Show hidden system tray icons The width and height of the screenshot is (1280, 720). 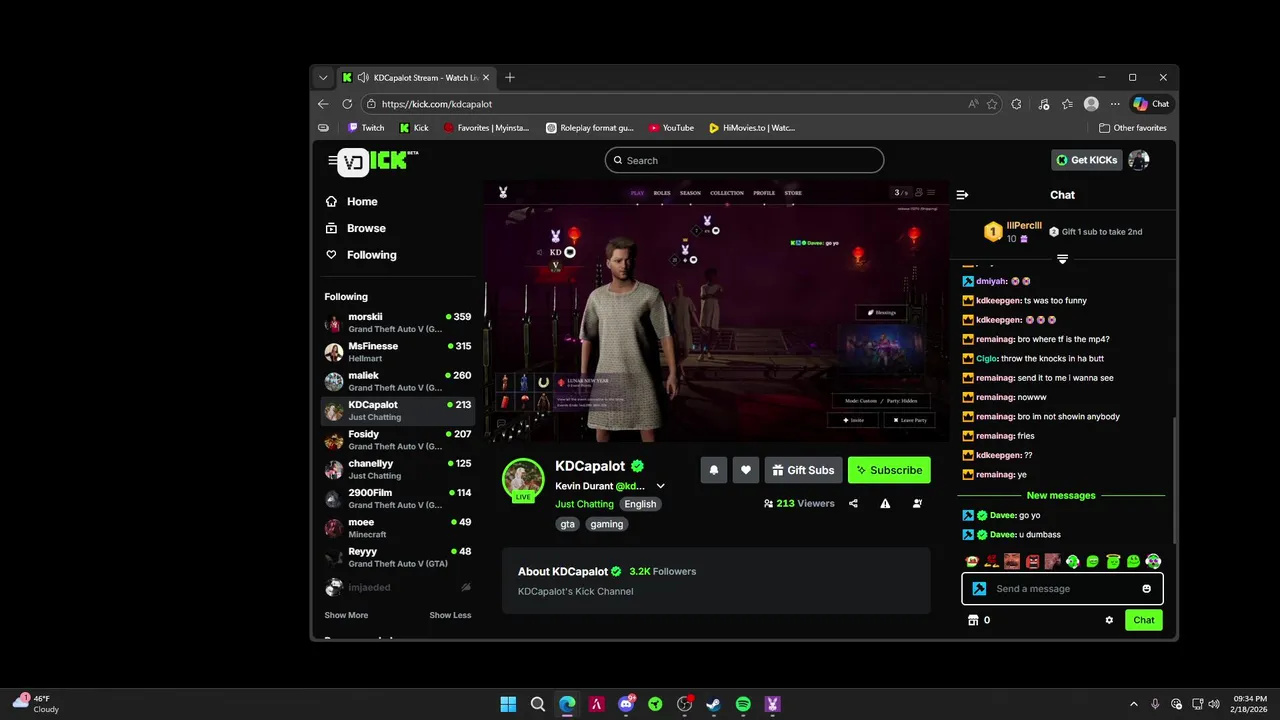tap(1133, 704)
